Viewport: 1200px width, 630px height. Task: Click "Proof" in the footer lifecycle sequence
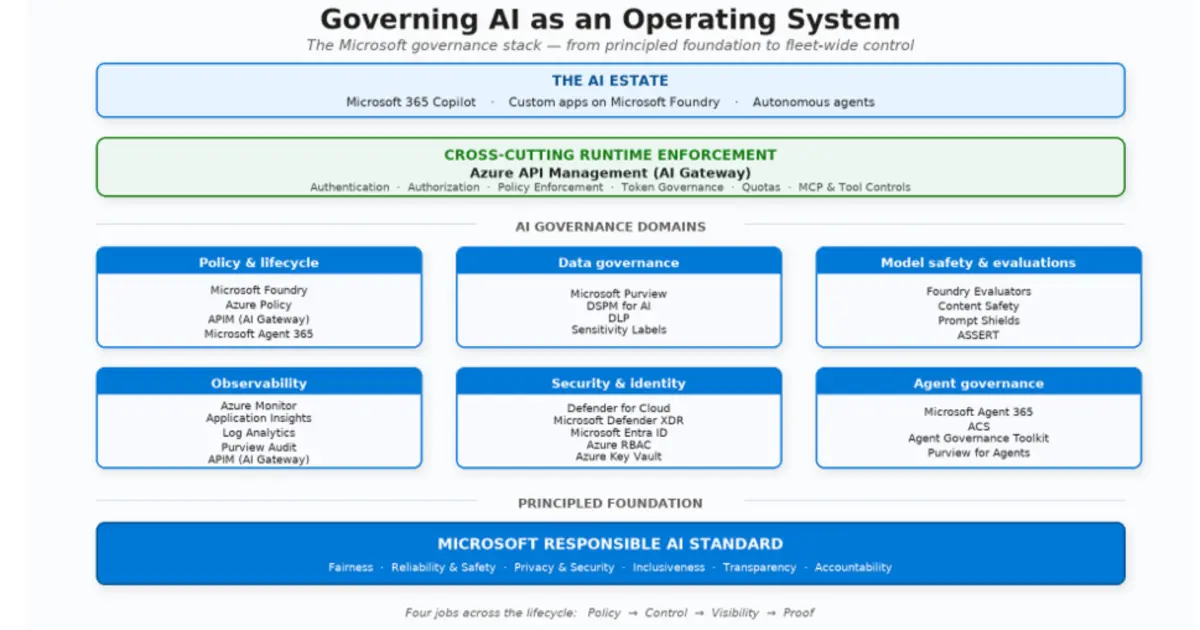(x=799, y=612)
